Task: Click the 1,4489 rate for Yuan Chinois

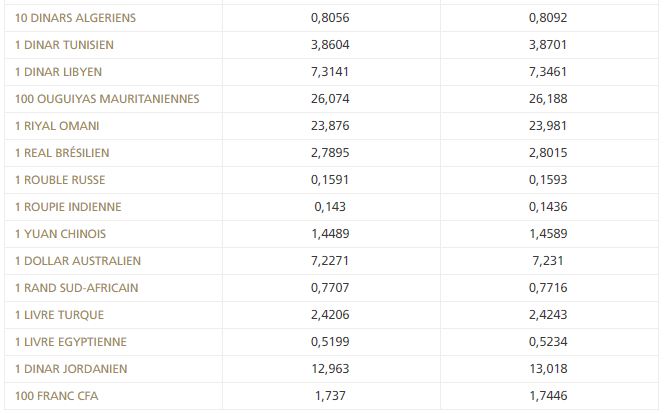Action: pyautogui.click(x=331, y=234)
